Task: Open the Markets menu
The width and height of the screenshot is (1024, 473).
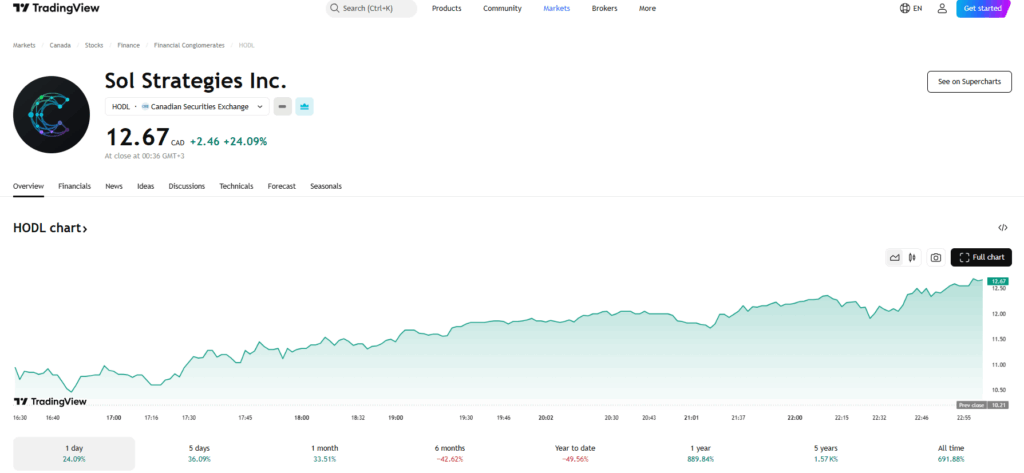Action: (x=556, y=8)
